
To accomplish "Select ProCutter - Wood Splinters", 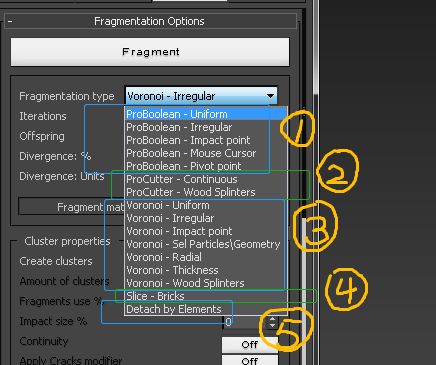I will pos(206,192).
